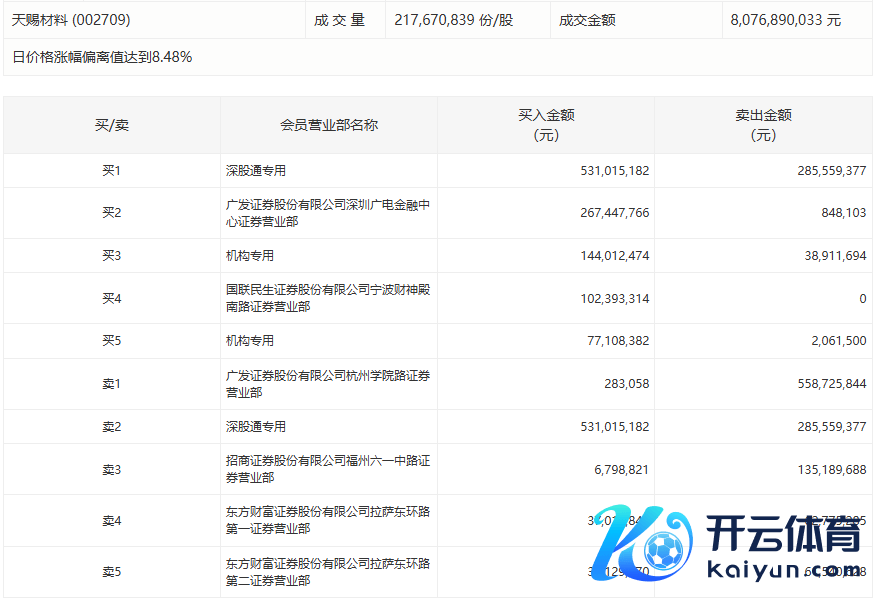Image resolution: width=876 pixels, height=603 pixels.
Task: Open 广发证券 杭州学院路证券营业部 entry
Action: tap(327, 383)
